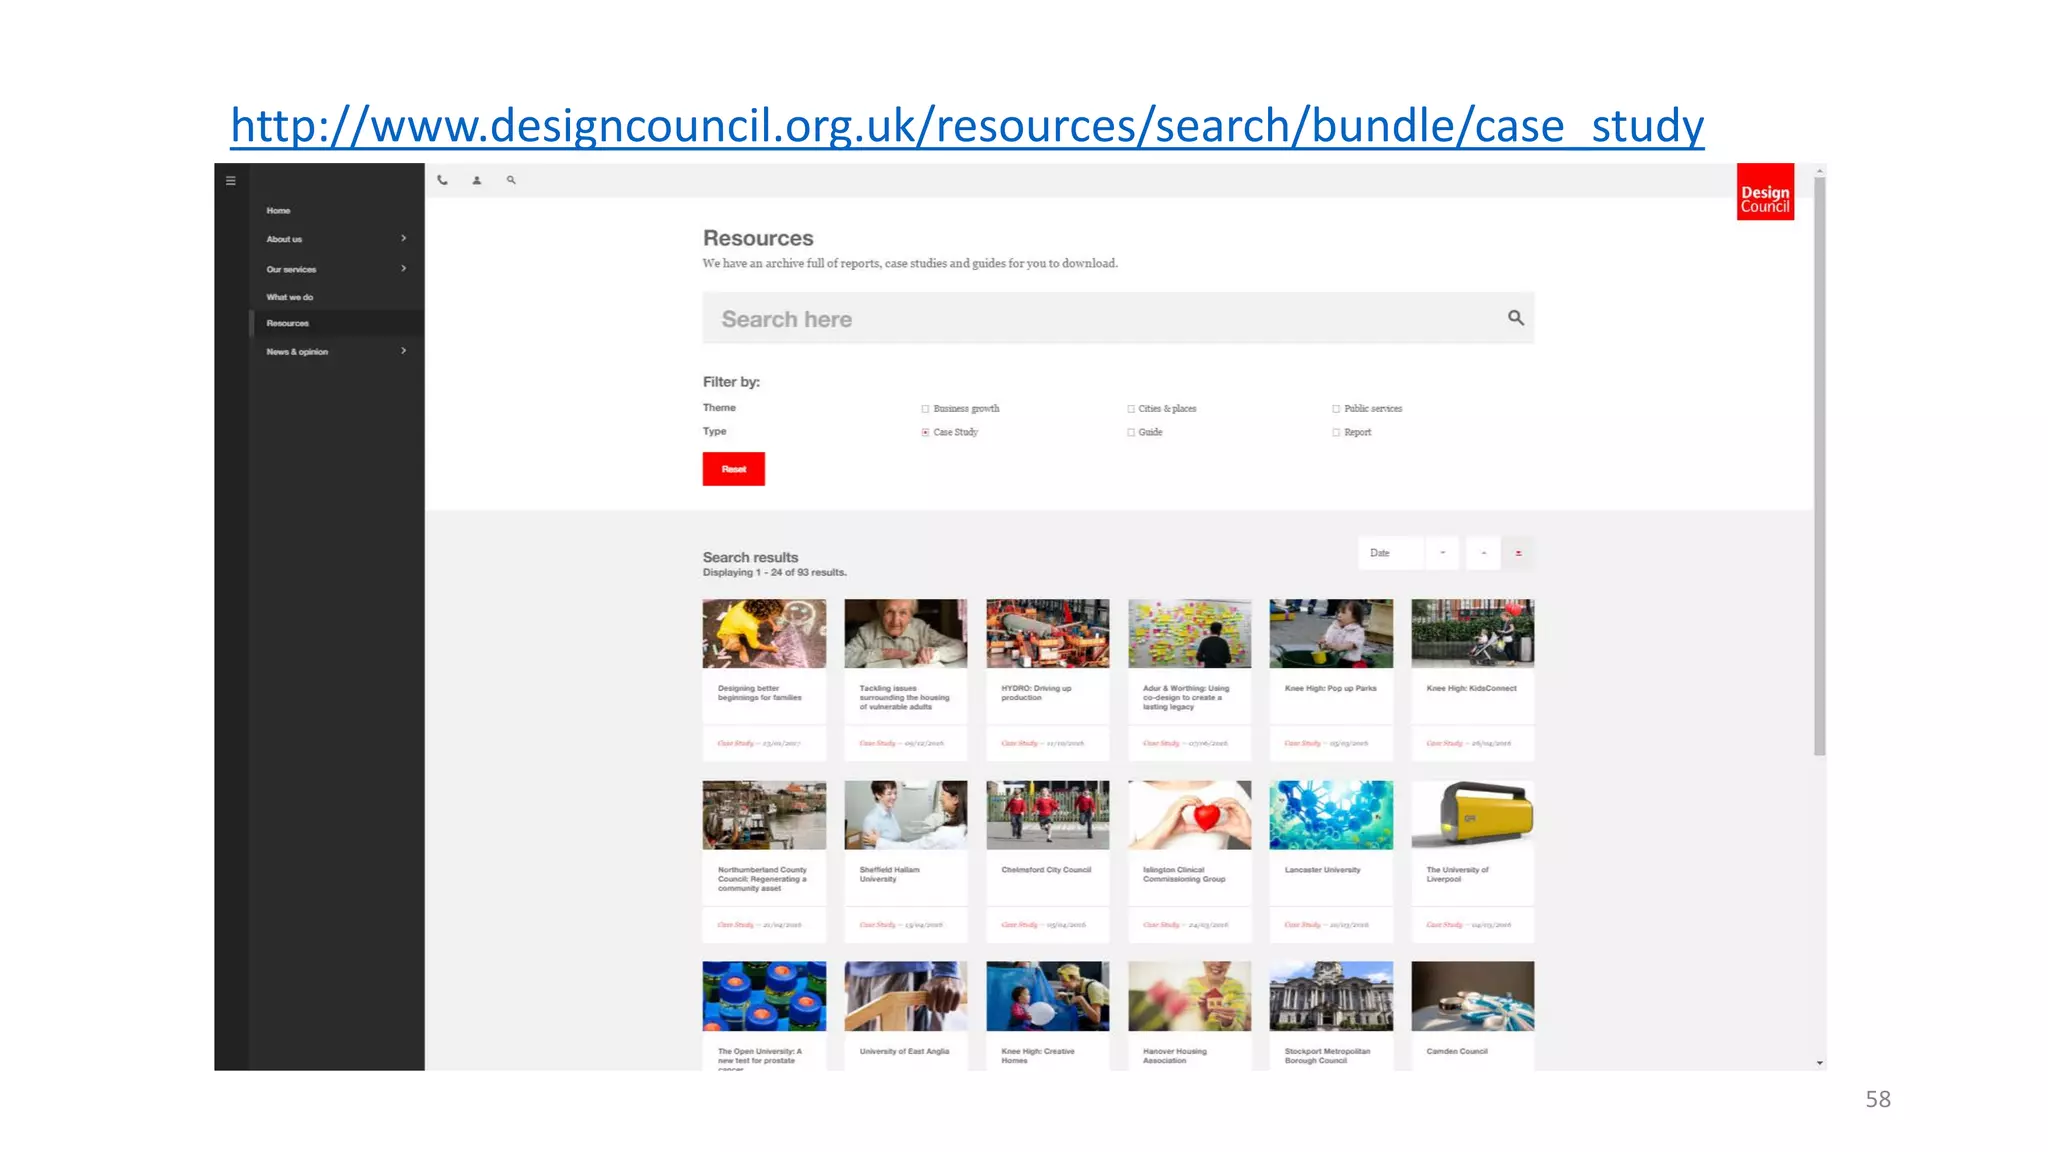Click the phone contact icon
Image resolution: width=2048 pixels, height=1152 pixels.
(x=442, y=180)
